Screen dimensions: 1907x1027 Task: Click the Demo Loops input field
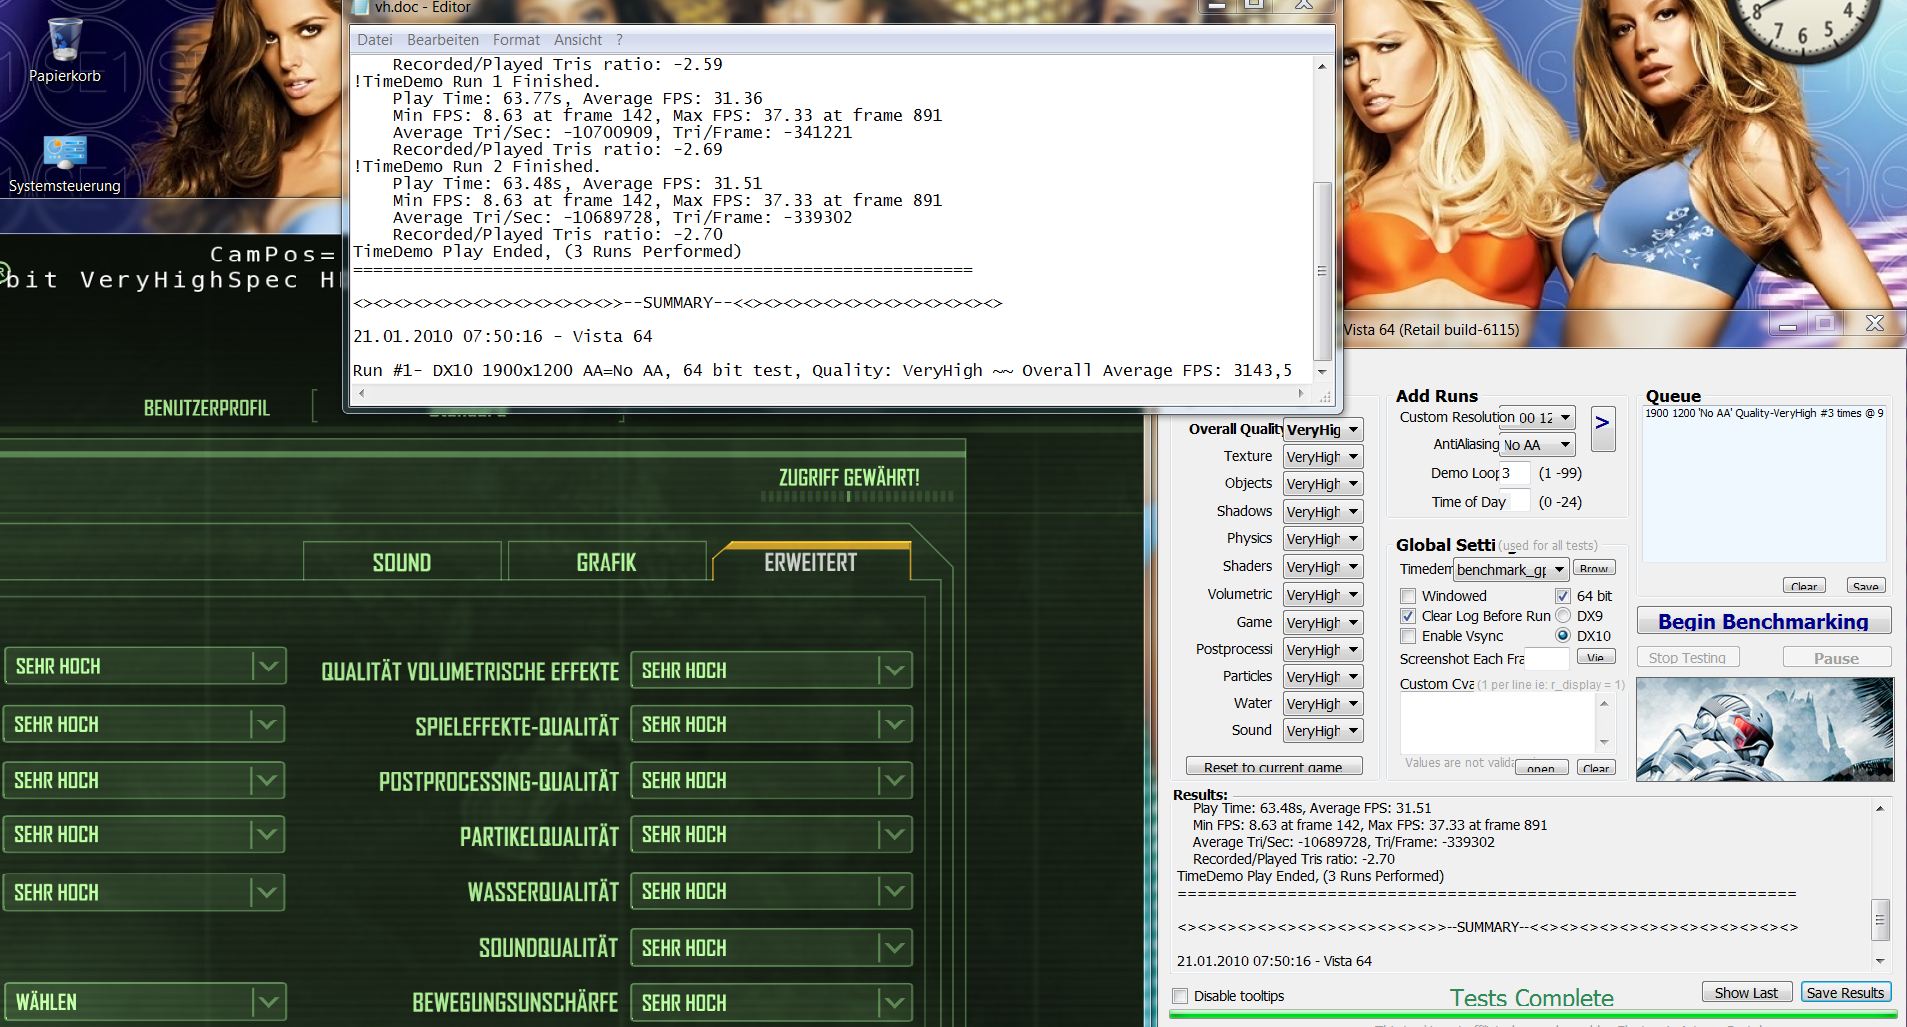pos(1513,473)
